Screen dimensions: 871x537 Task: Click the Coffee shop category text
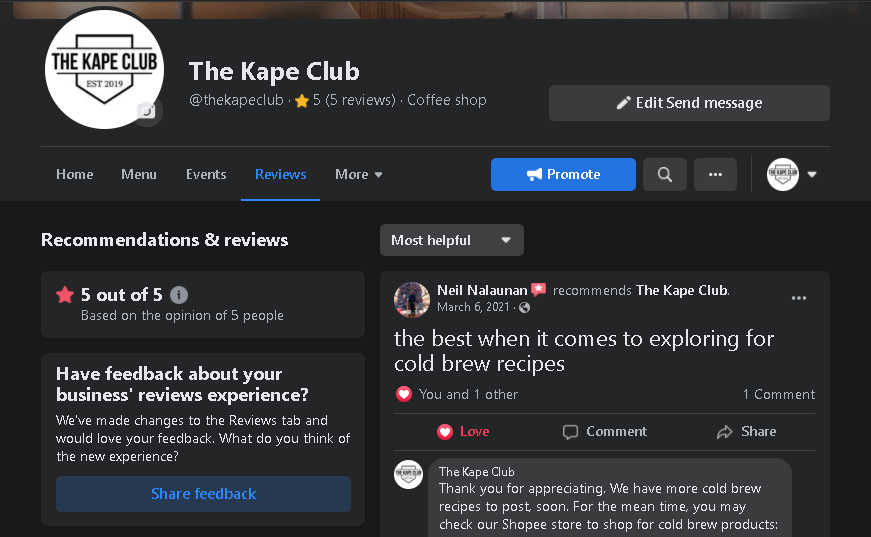pos(447,100)
